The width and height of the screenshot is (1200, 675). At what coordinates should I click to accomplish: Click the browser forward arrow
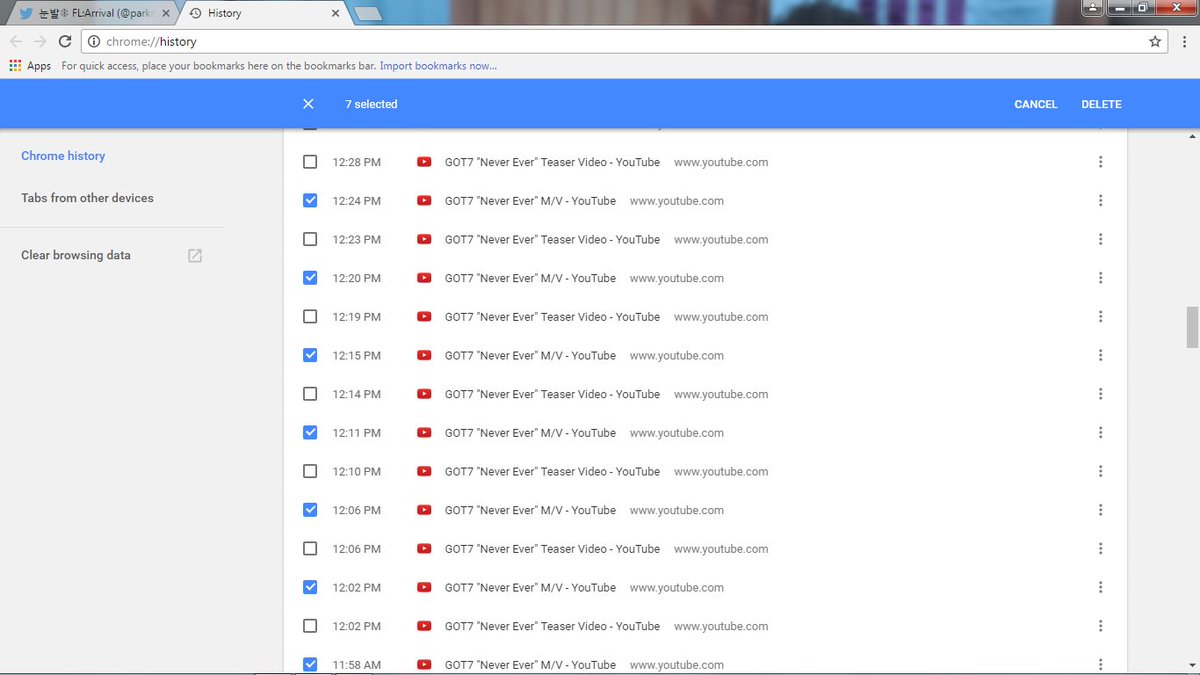(40, 42)
